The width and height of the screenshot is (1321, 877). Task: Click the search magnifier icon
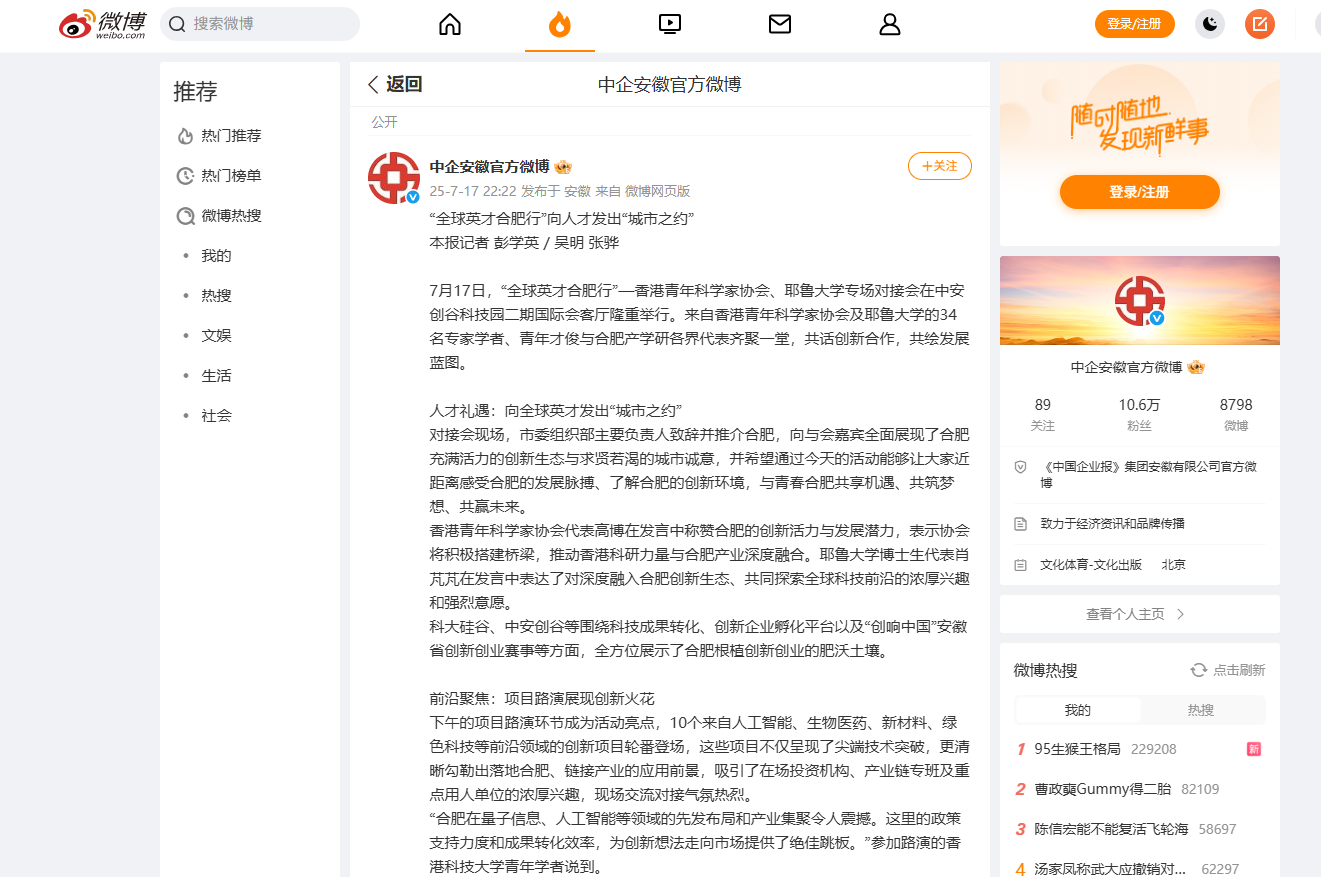[x=177, y=24]
